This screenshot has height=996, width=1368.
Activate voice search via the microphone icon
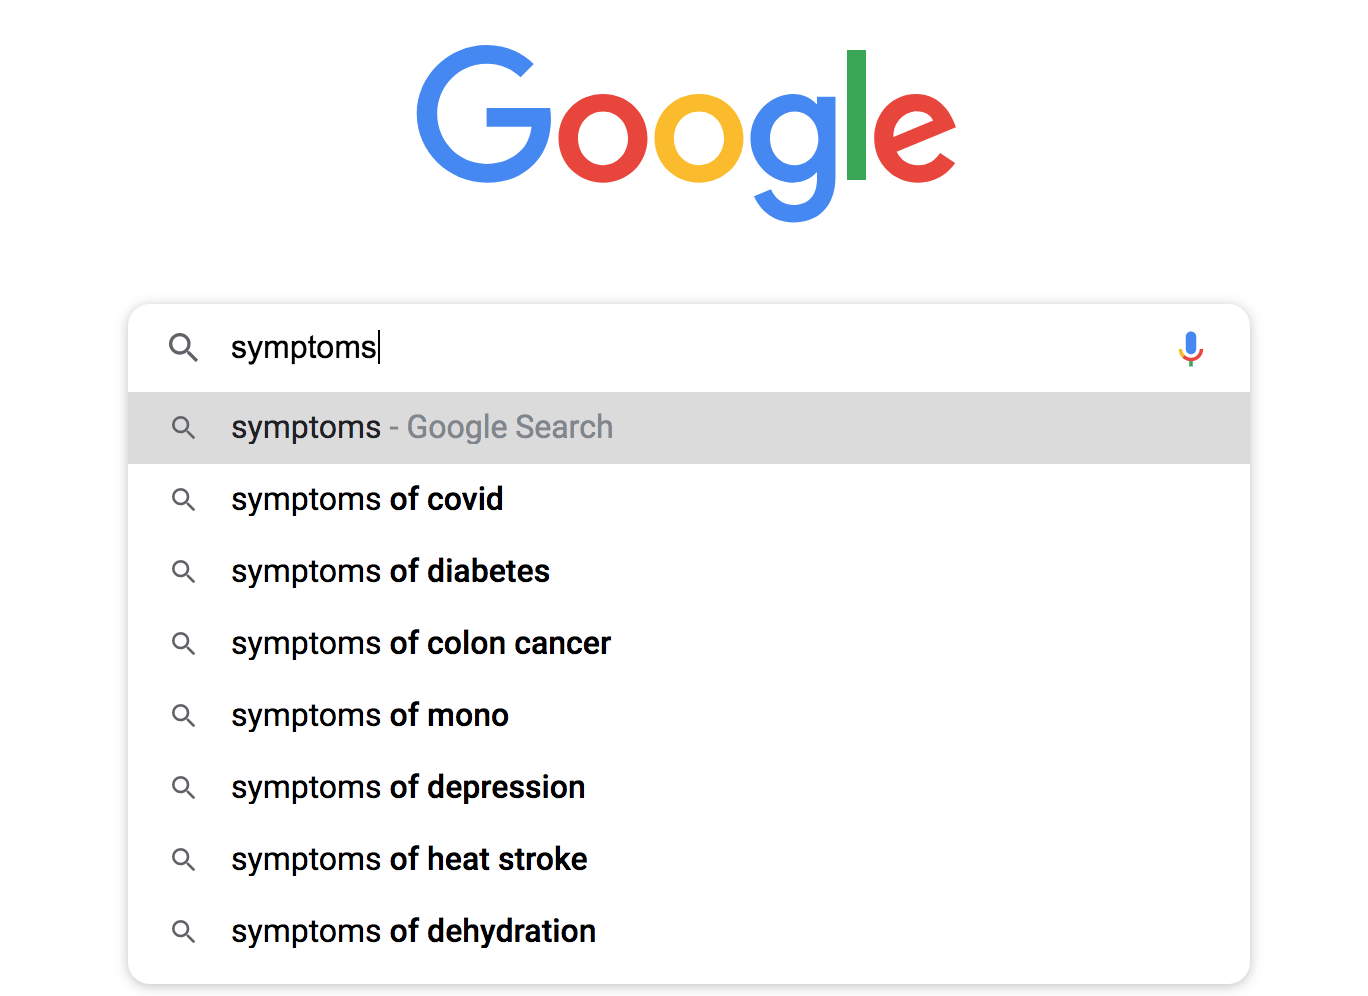coord(1190,349)
